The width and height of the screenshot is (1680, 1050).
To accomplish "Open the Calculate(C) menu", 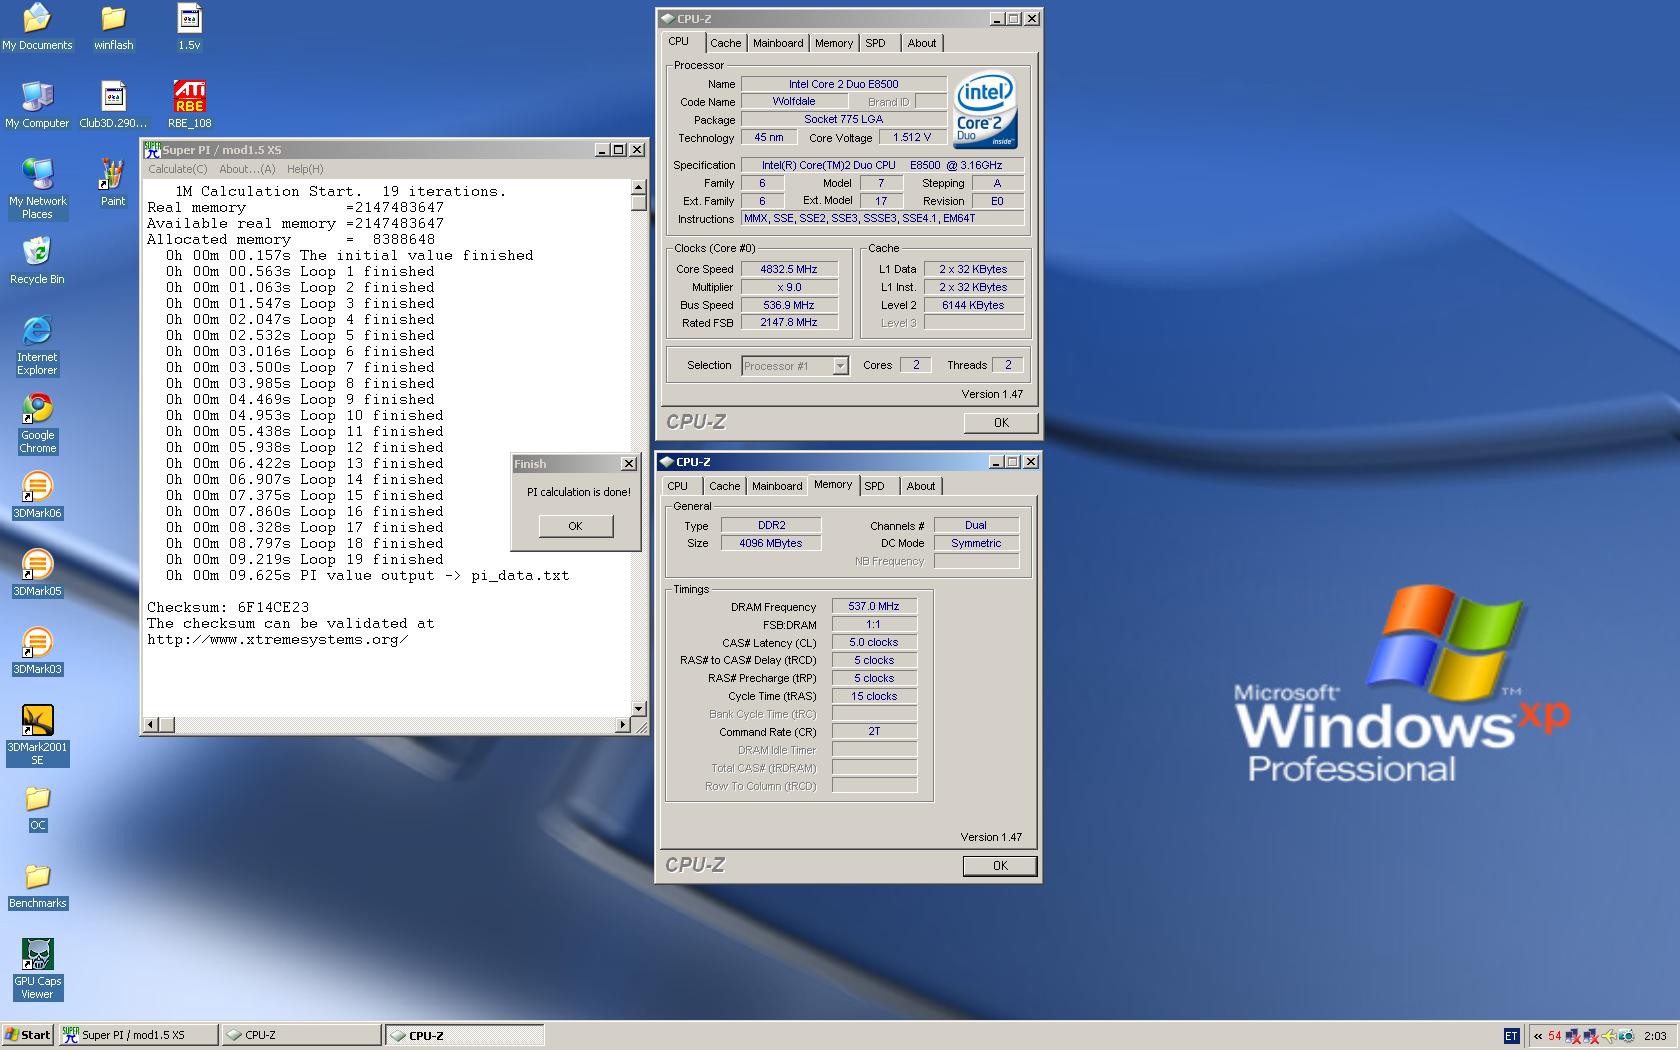I will click(x=178, y=169).
